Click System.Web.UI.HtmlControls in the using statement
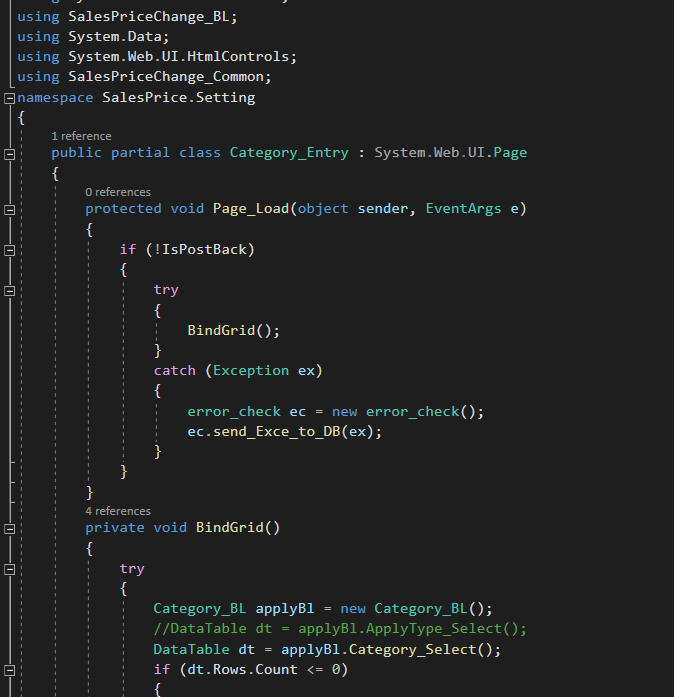674x697 pixels. pos(178,56)
